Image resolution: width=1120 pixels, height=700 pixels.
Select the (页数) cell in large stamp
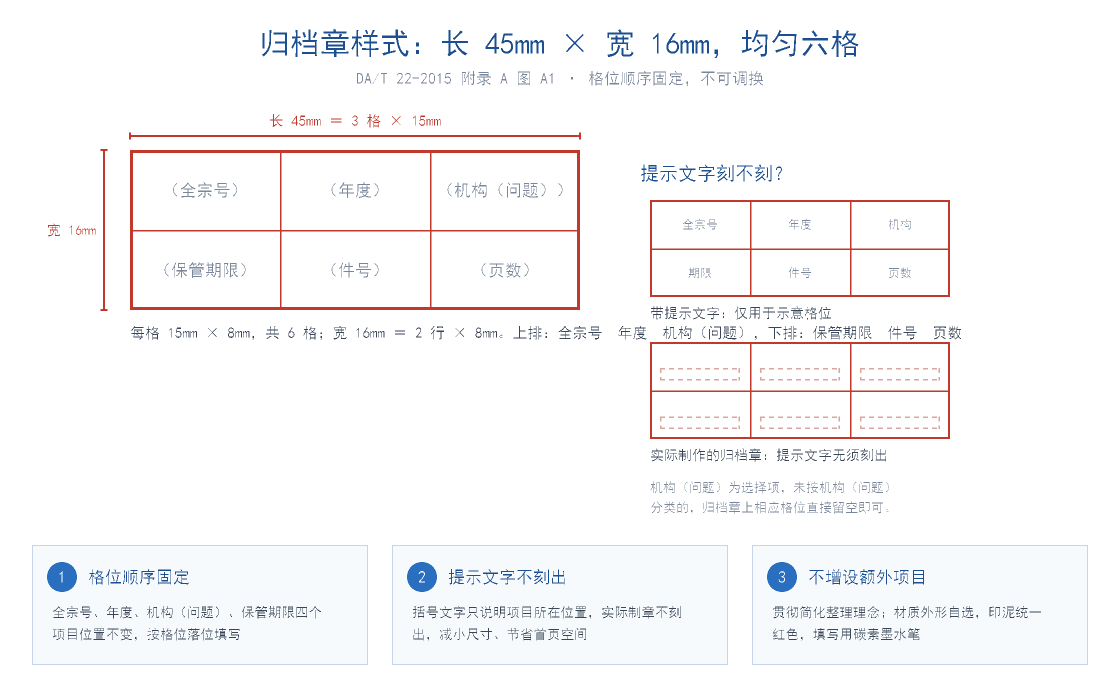504,269
